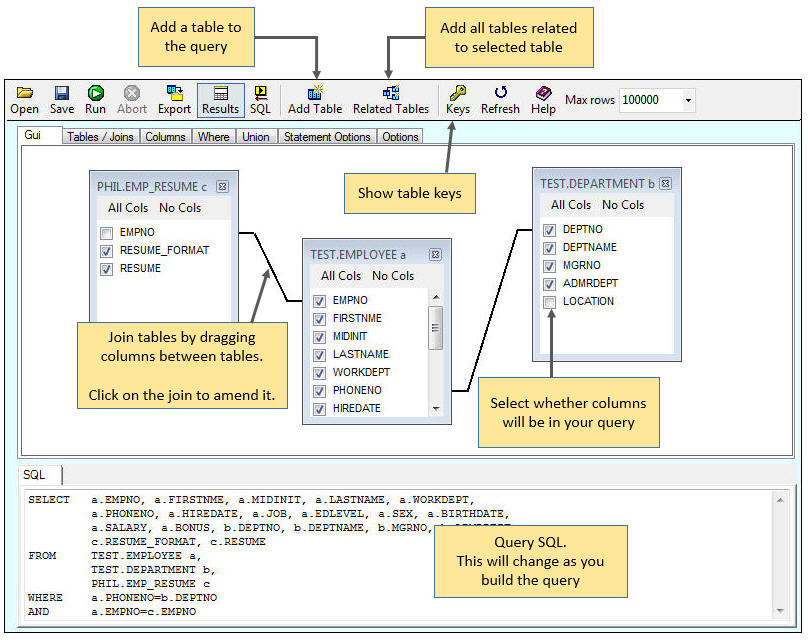
Task: Click the PHIL.EMP_RESUME c table title
Action: point(152,187)
